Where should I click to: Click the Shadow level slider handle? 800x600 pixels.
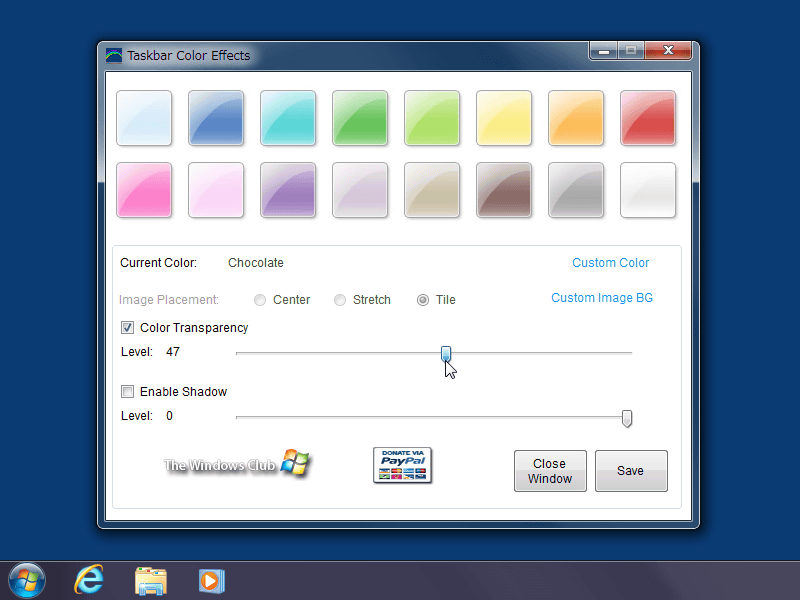tap(627, 418)
